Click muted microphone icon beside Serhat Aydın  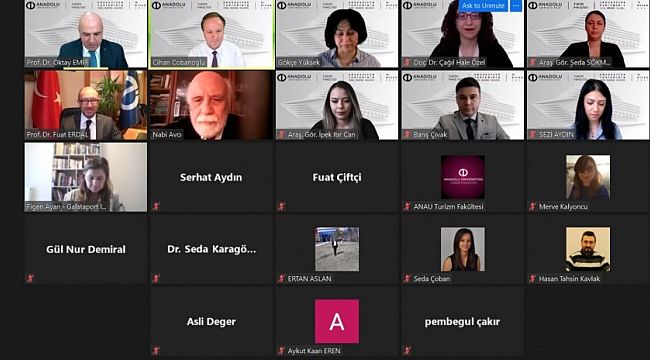tap(156, 206)
